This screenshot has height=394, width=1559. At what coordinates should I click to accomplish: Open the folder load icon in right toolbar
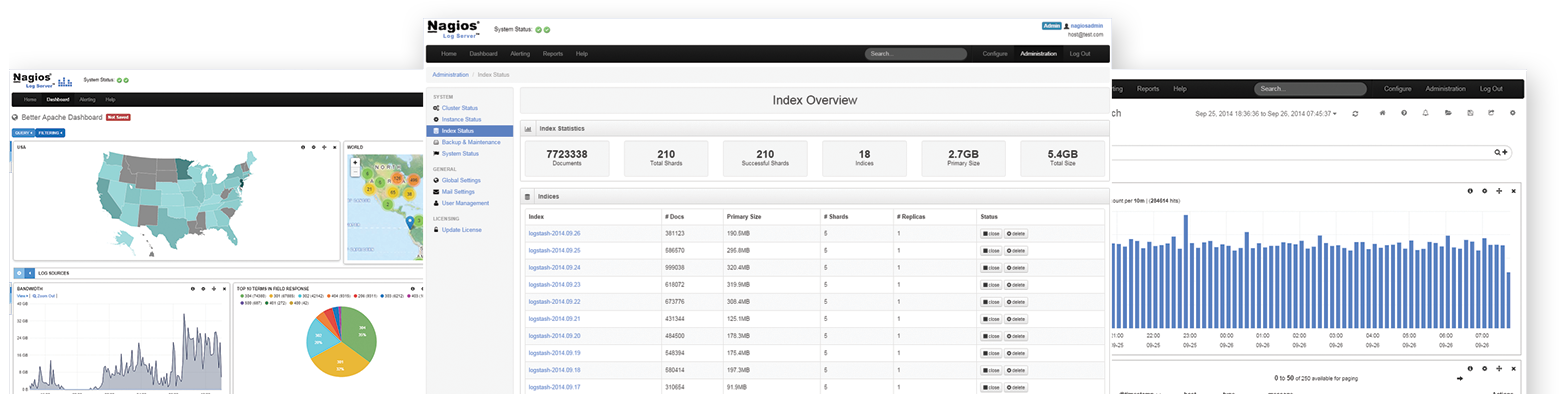(1448, 113)
